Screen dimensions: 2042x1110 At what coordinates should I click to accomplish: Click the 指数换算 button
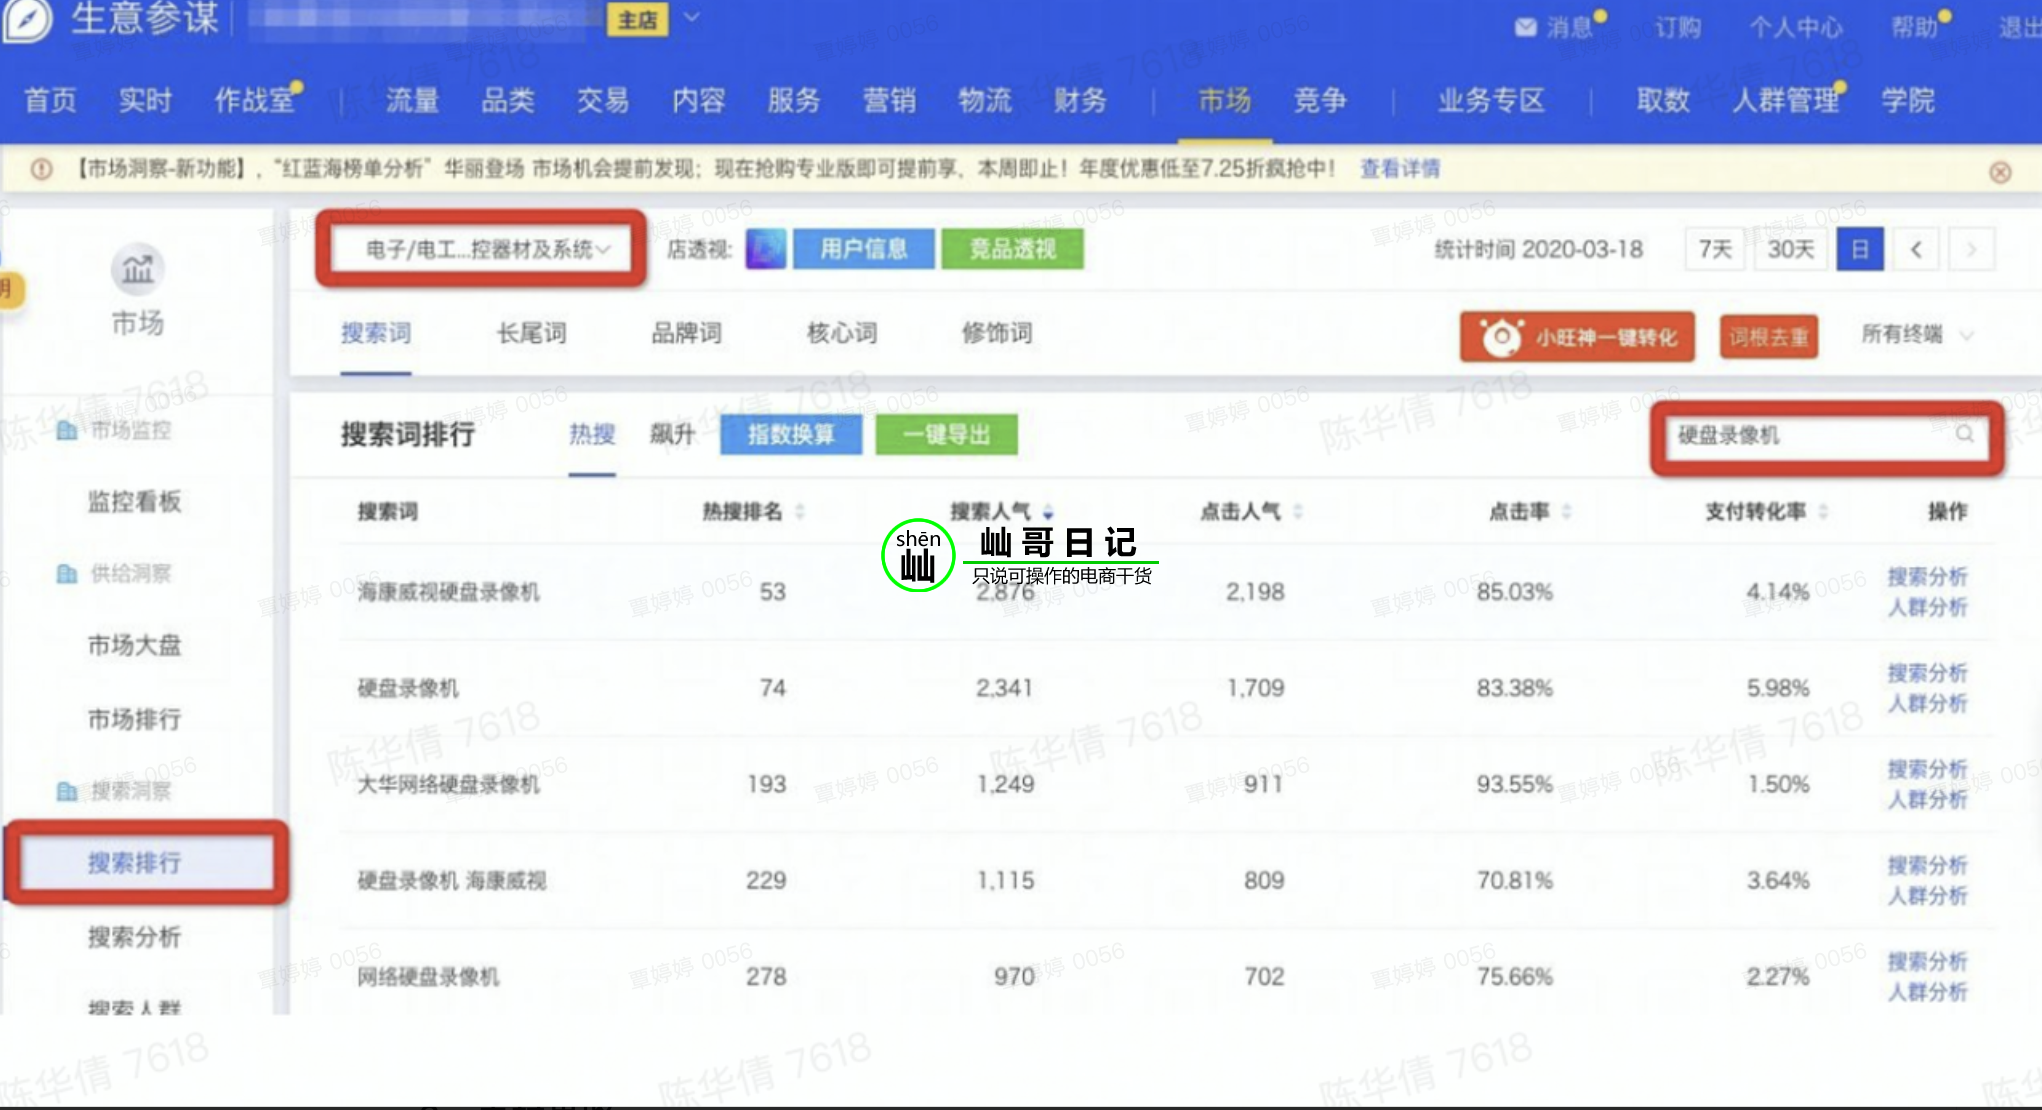click(791, 435)
